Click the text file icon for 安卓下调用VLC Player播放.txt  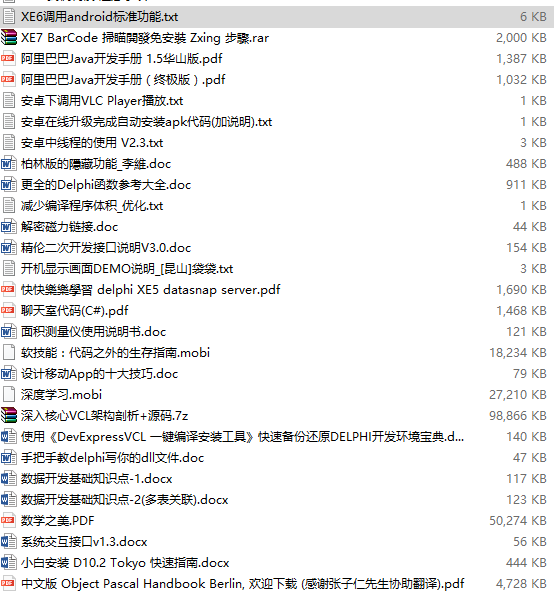pyautogui.click(x=9, y=101)
